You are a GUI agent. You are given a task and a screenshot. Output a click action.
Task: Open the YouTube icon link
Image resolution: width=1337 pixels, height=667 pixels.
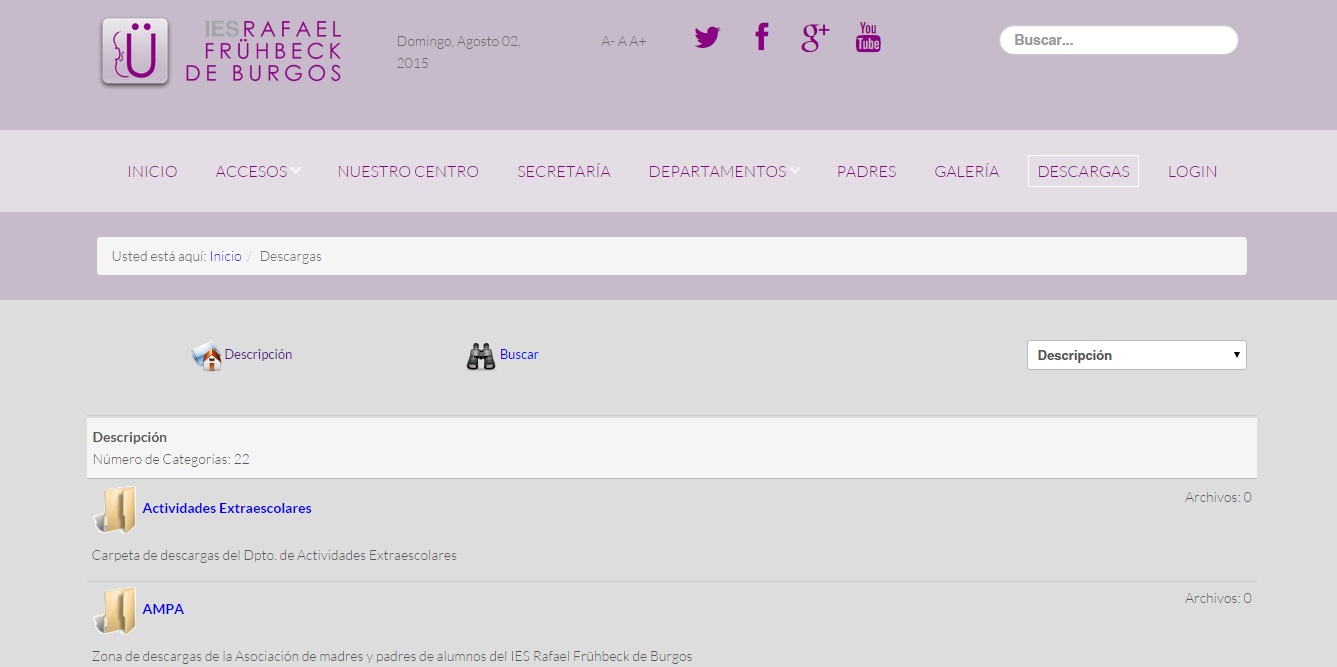coord(868,38)
